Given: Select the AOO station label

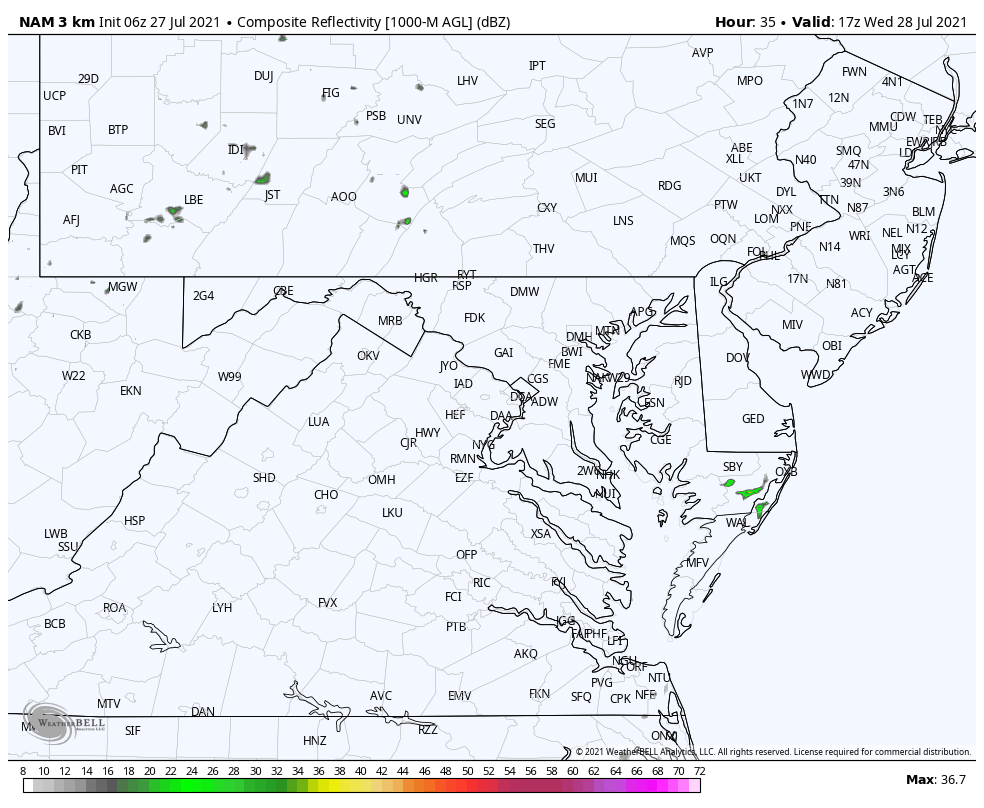Looking at the screenshot, I should (x=344, y=197).
